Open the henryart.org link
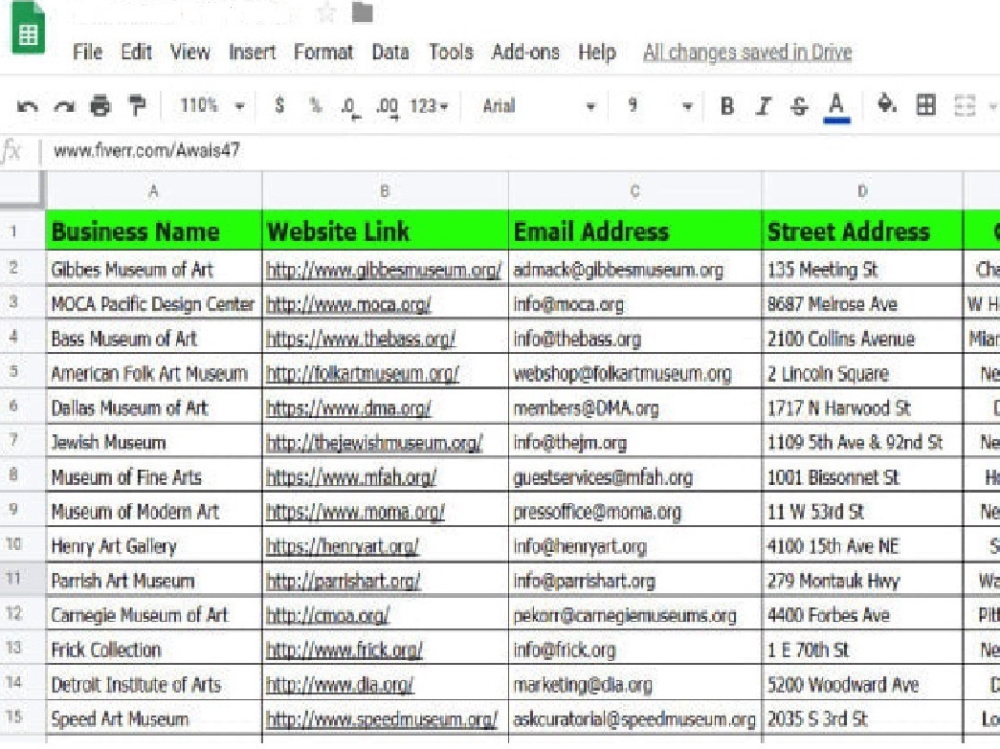The image size is (1000, 749). pyautogui.click(x=342, y=546)
